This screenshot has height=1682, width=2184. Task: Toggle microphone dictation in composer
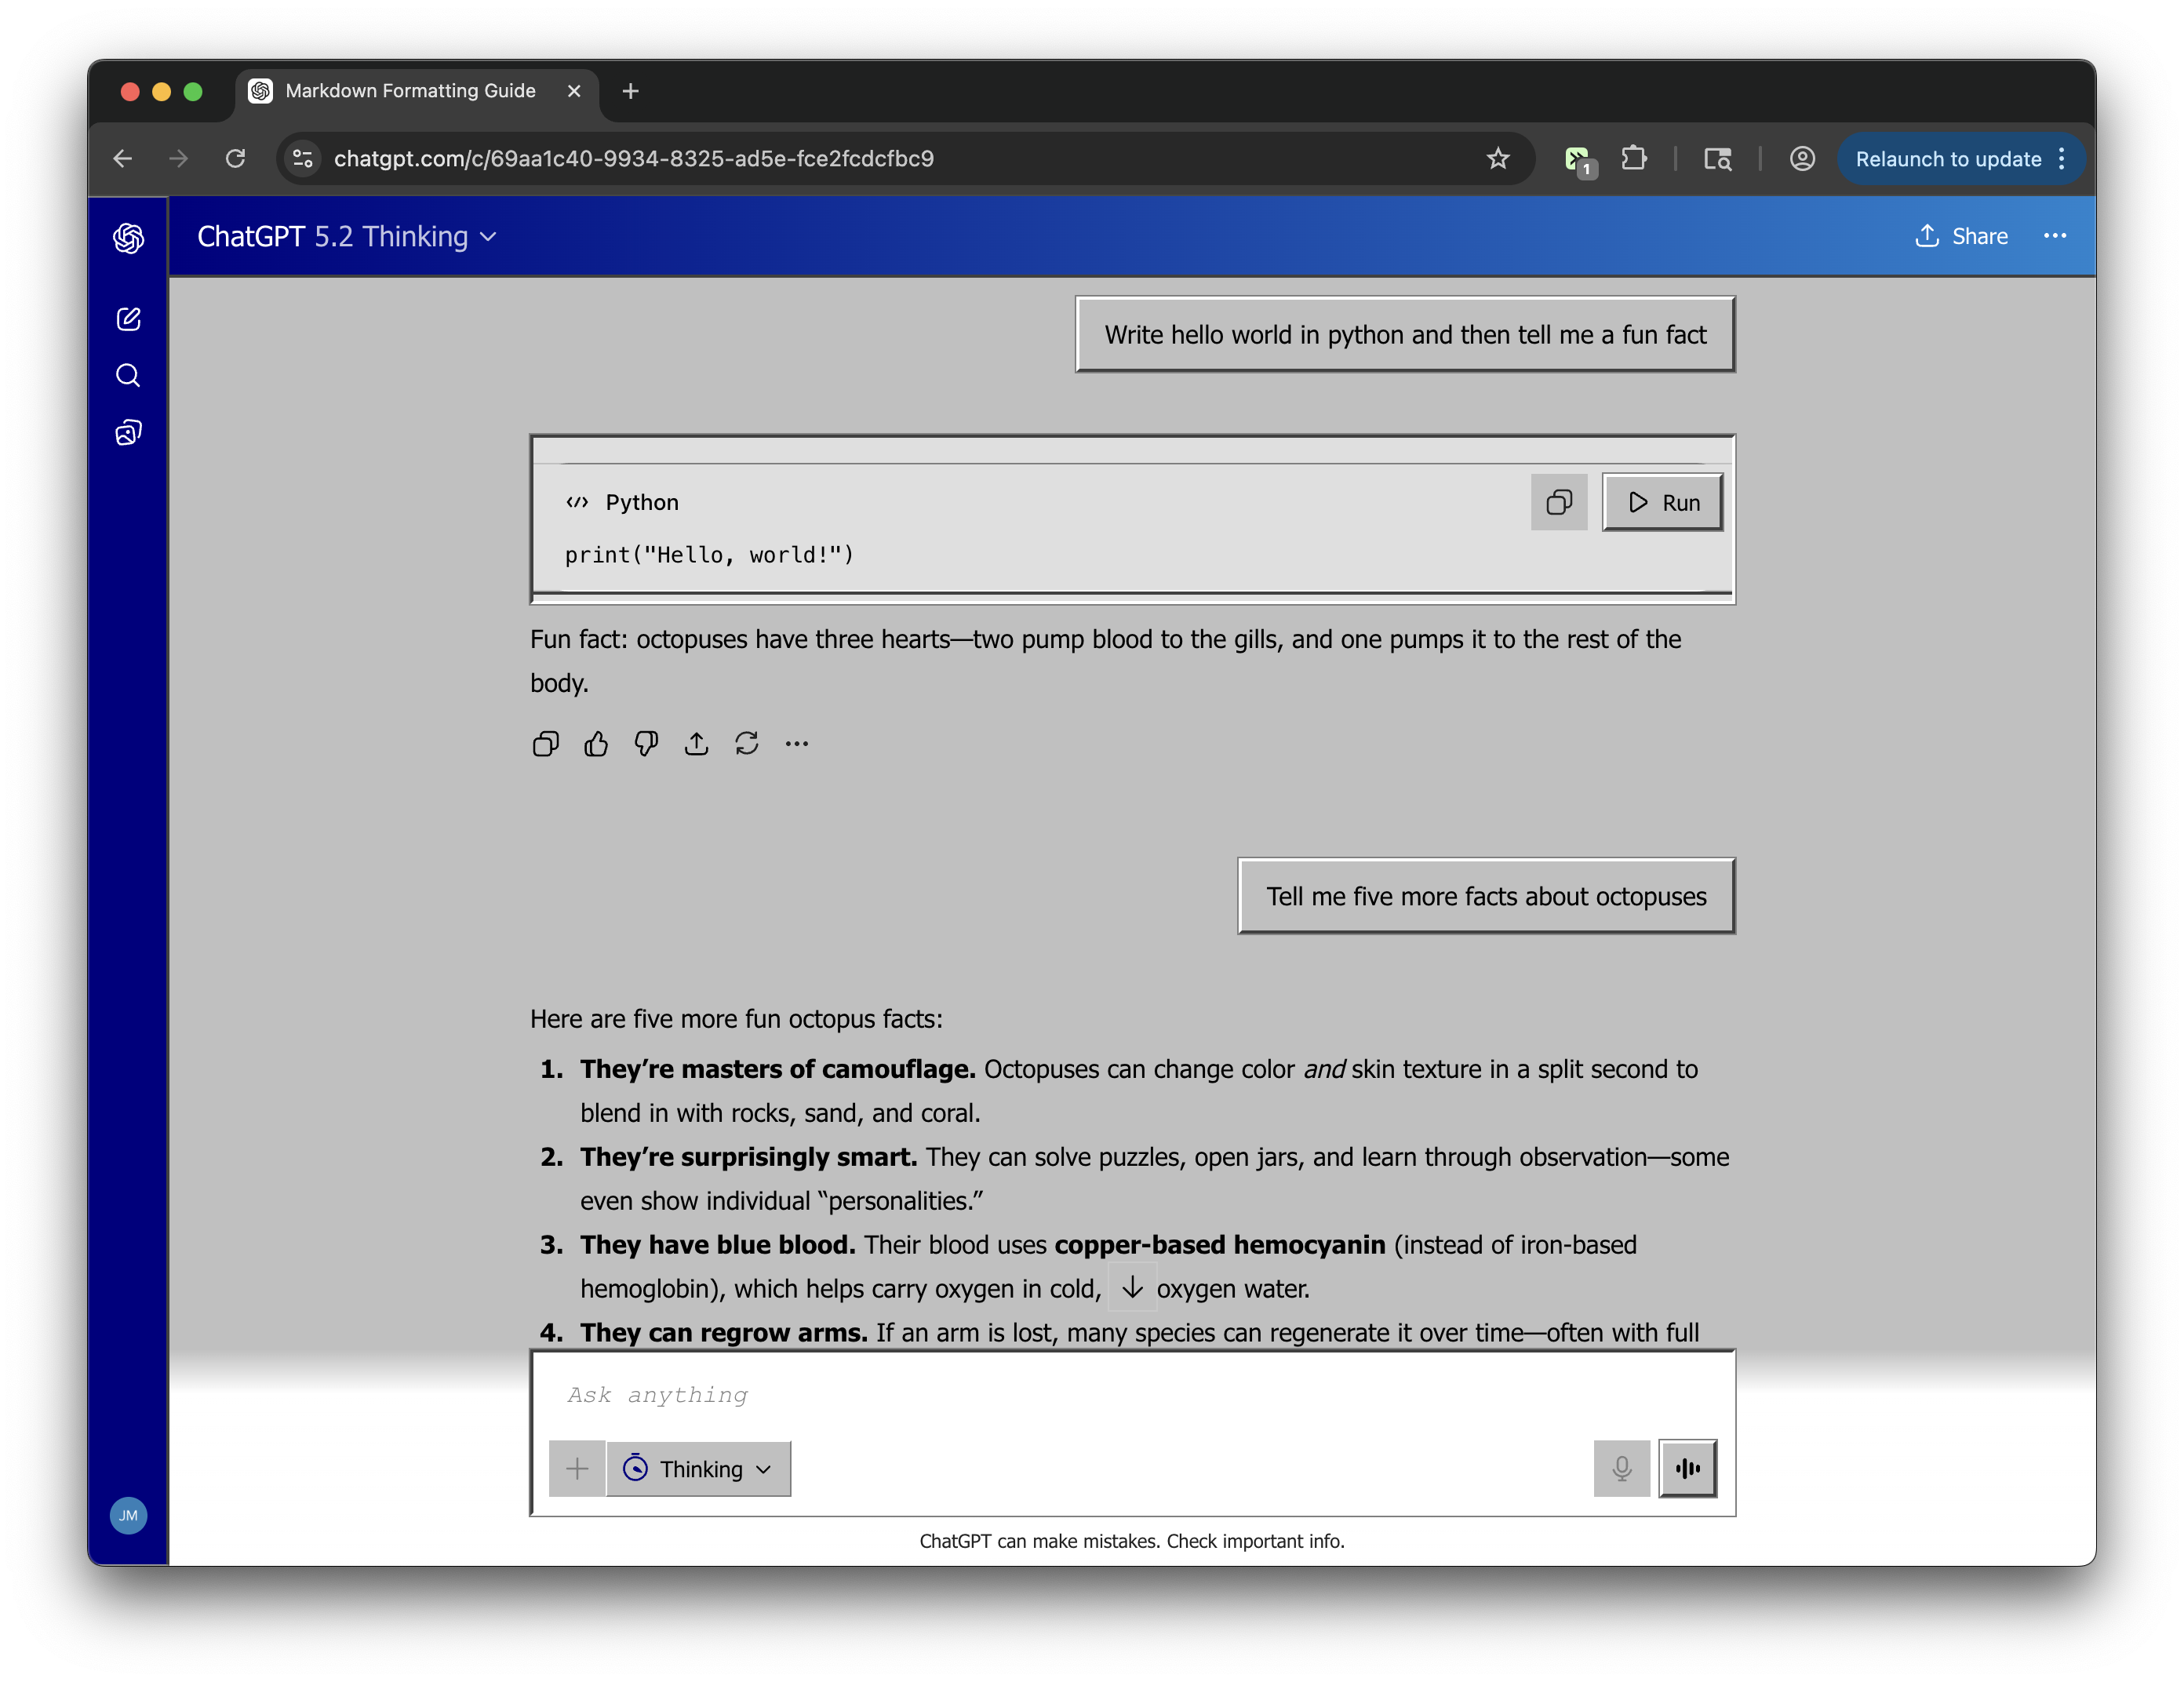(1621, 1468)
